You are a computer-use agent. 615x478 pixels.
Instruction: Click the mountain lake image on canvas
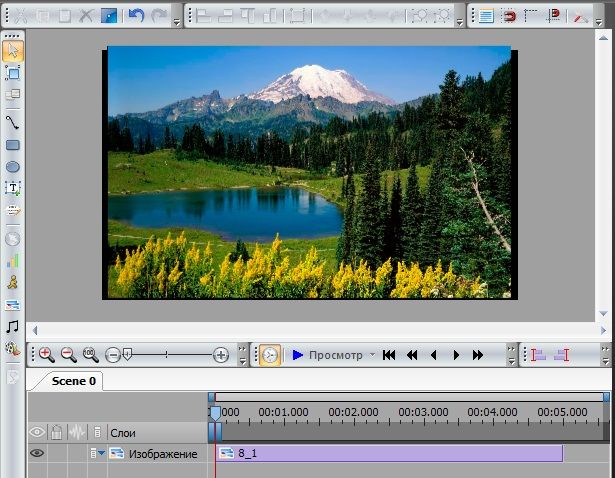pyautogui.click(x=309, y=172)
